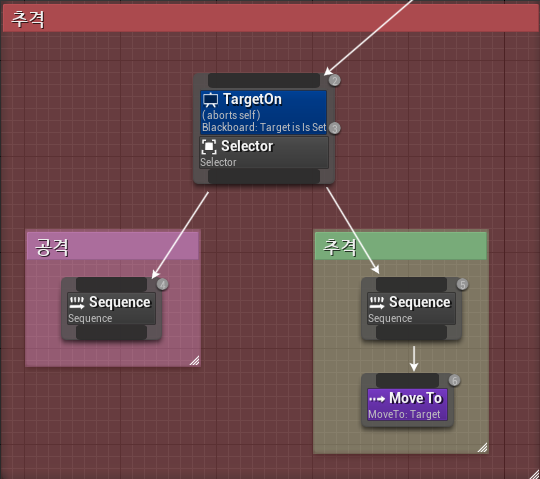Click the Sequence icon above the Move To node
Image resolution: width=540 pixels, height=479 pixels.
click(376, 303)
